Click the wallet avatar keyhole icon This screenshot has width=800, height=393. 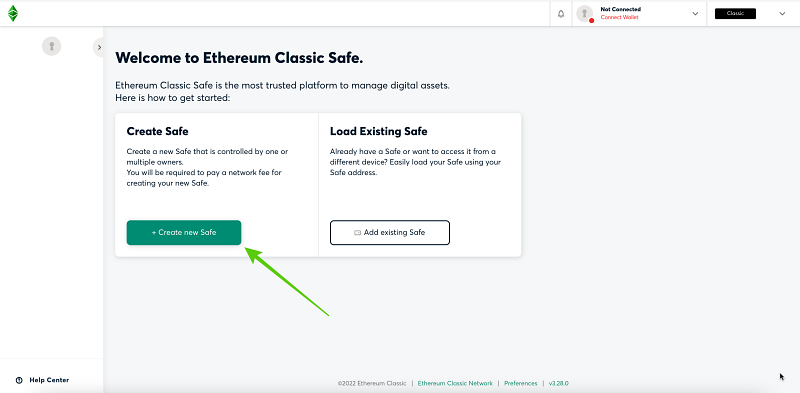[x=585, y=13]
